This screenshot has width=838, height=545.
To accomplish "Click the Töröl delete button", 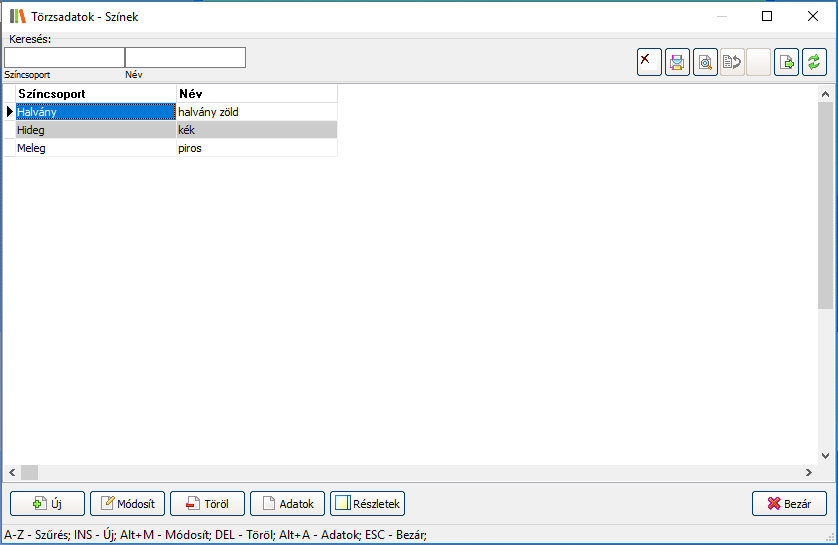I will click(x=207, y=504).
